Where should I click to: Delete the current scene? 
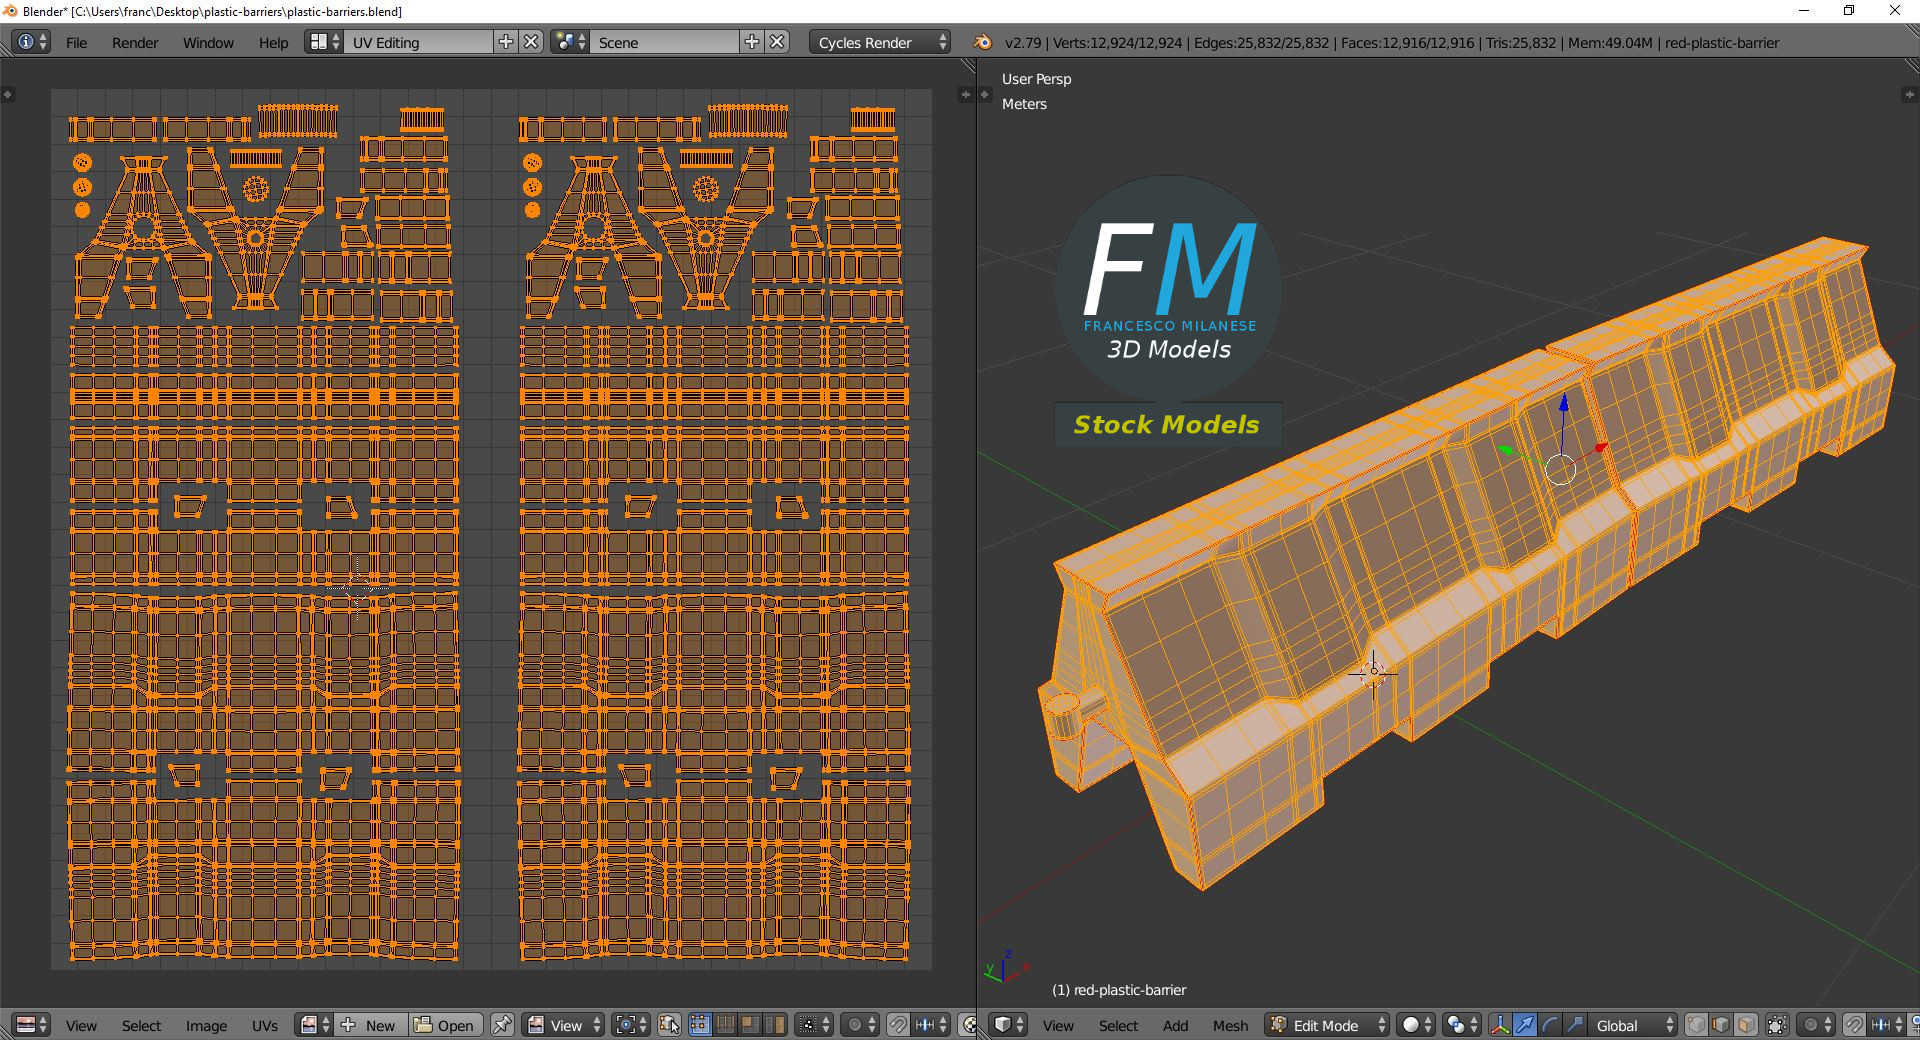coord(778,42)
